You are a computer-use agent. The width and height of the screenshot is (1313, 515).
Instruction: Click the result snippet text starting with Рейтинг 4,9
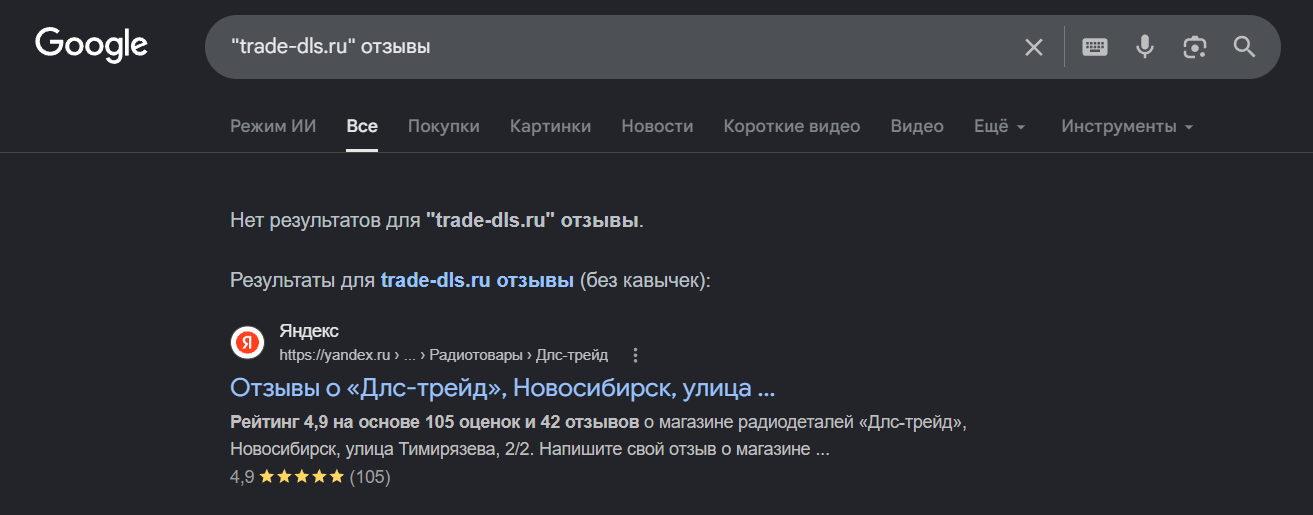point(598,436)
